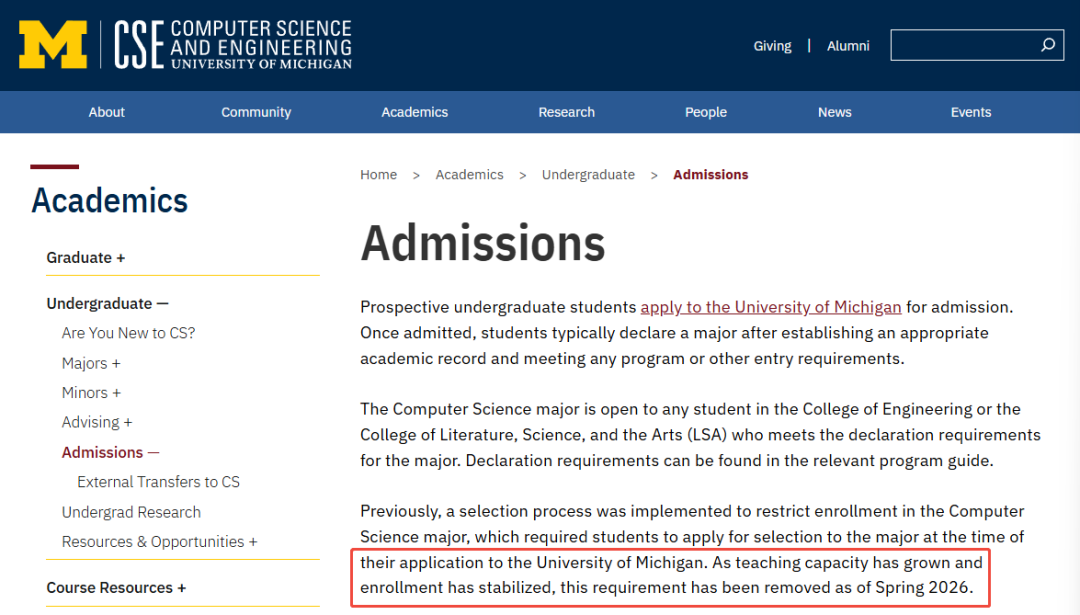Go to Home breadcrumb

378,175
